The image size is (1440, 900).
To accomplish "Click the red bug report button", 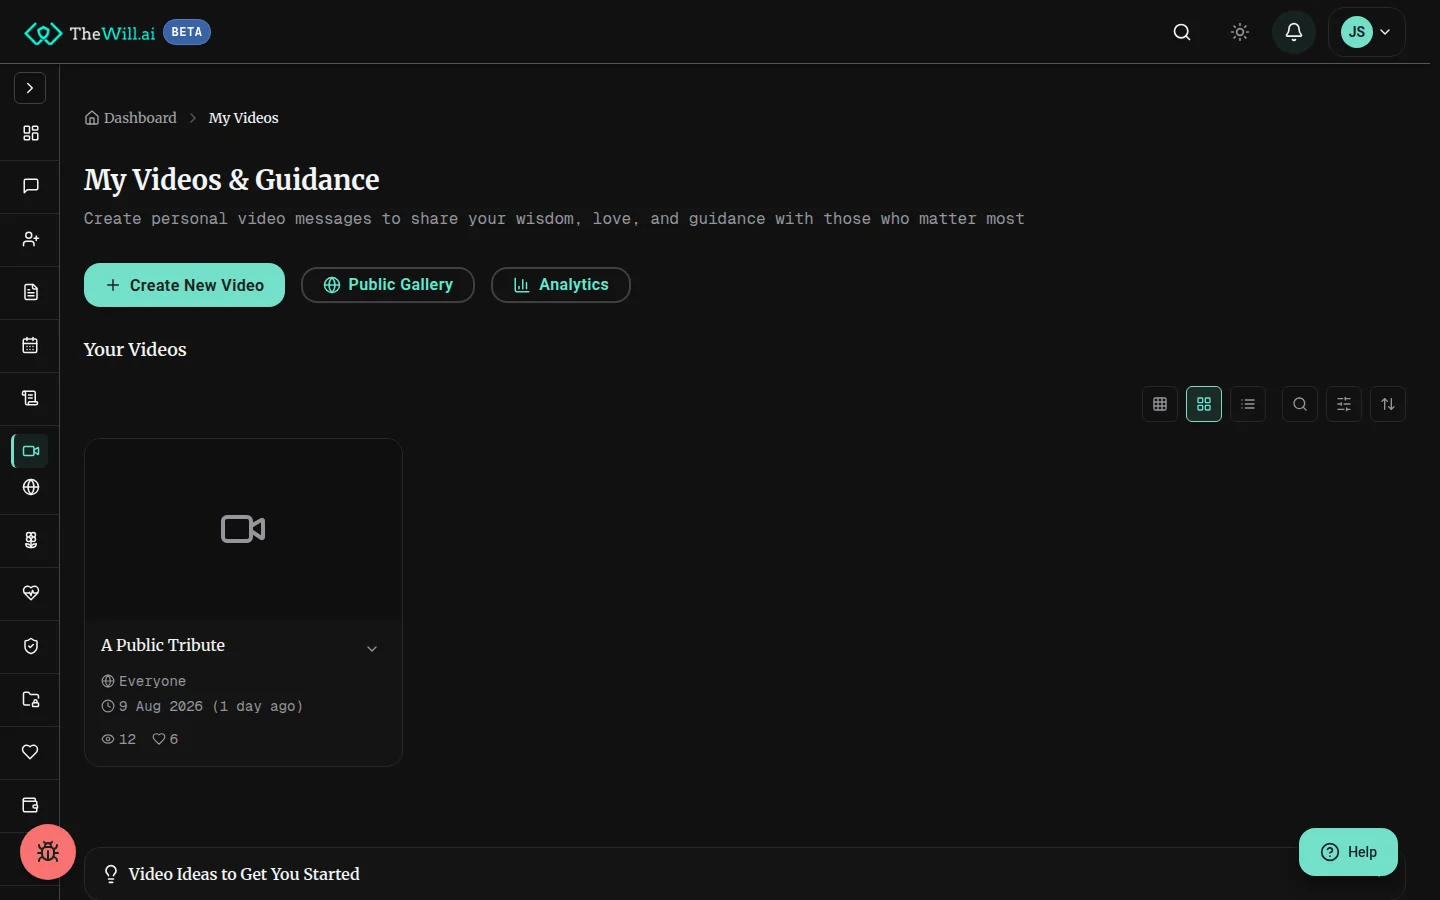I will (x=48, y=852).
